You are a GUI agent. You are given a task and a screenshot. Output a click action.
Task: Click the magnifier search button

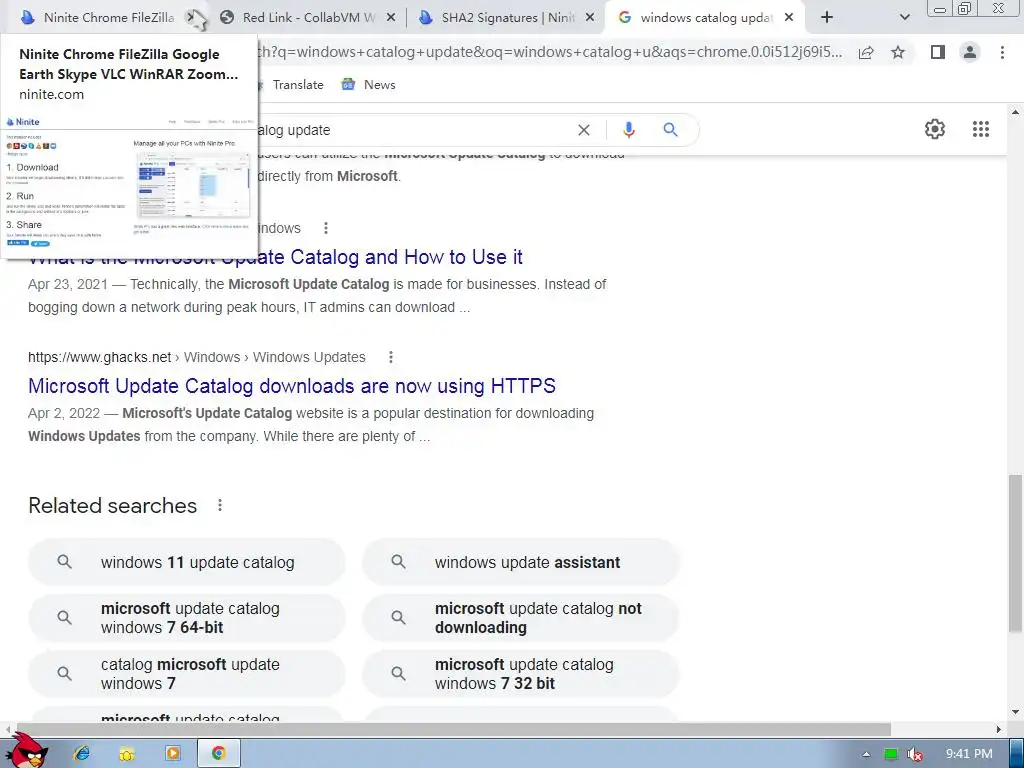click(671, 130)
